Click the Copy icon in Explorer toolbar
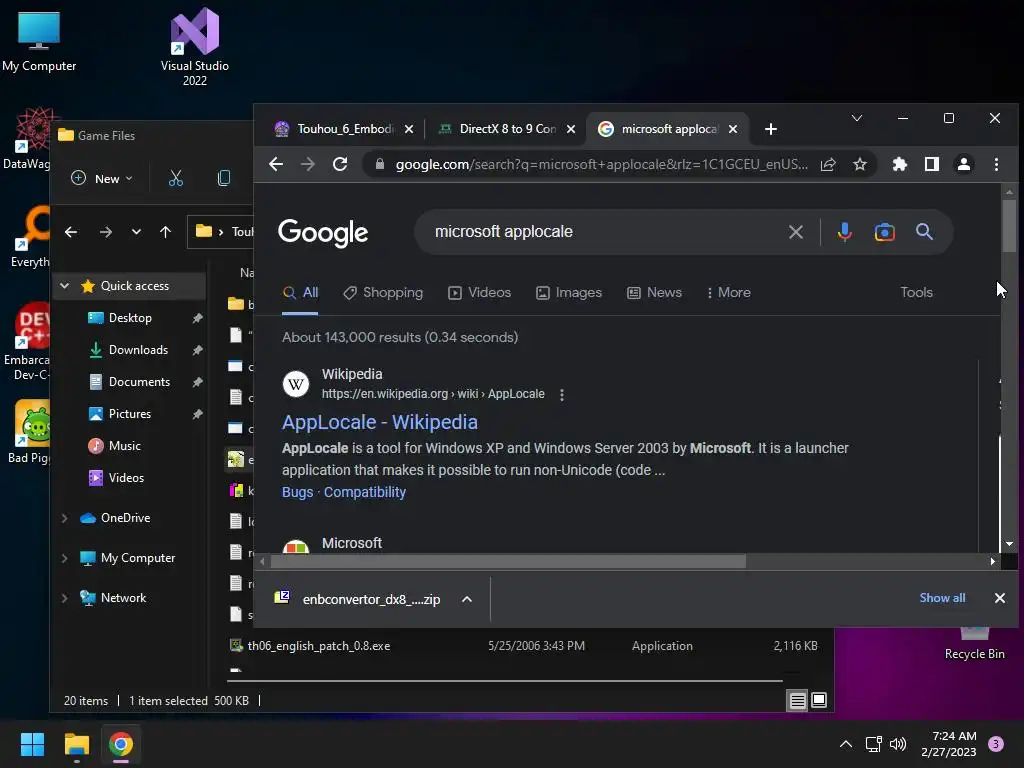 pyautogui.click(x=223, y=178)
